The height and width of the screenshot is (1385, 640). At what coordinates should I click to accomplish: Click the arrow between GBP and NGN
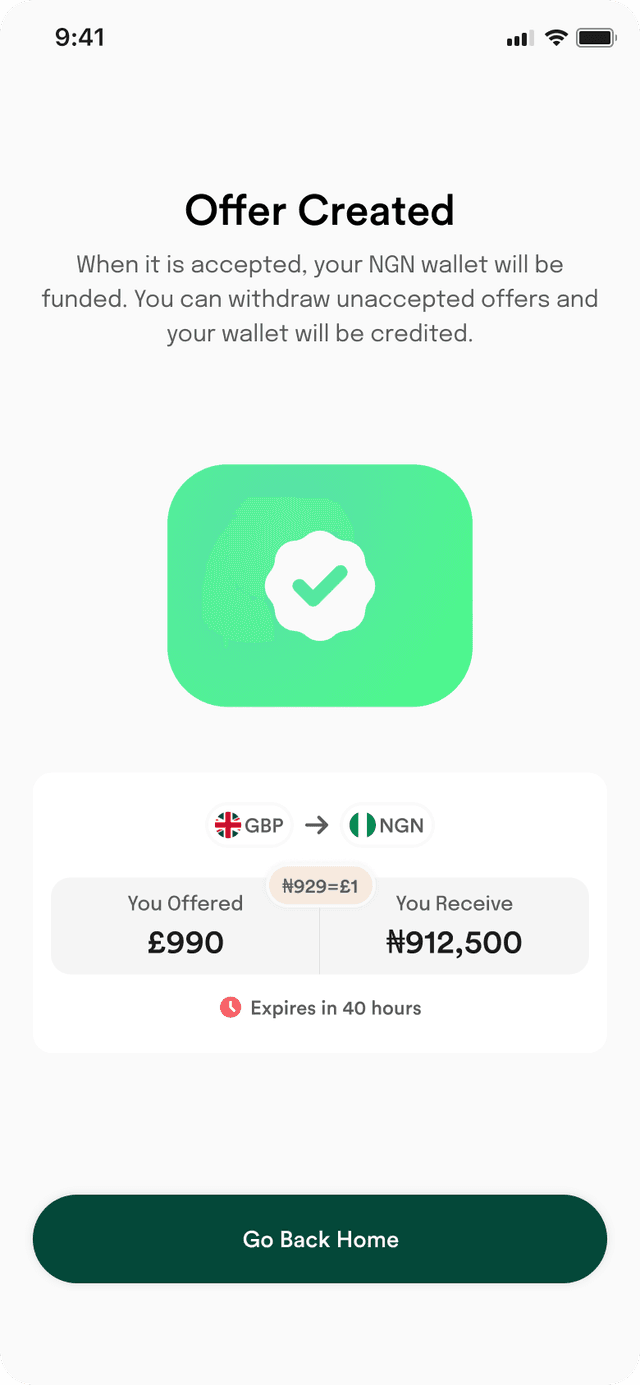point(317,825)
